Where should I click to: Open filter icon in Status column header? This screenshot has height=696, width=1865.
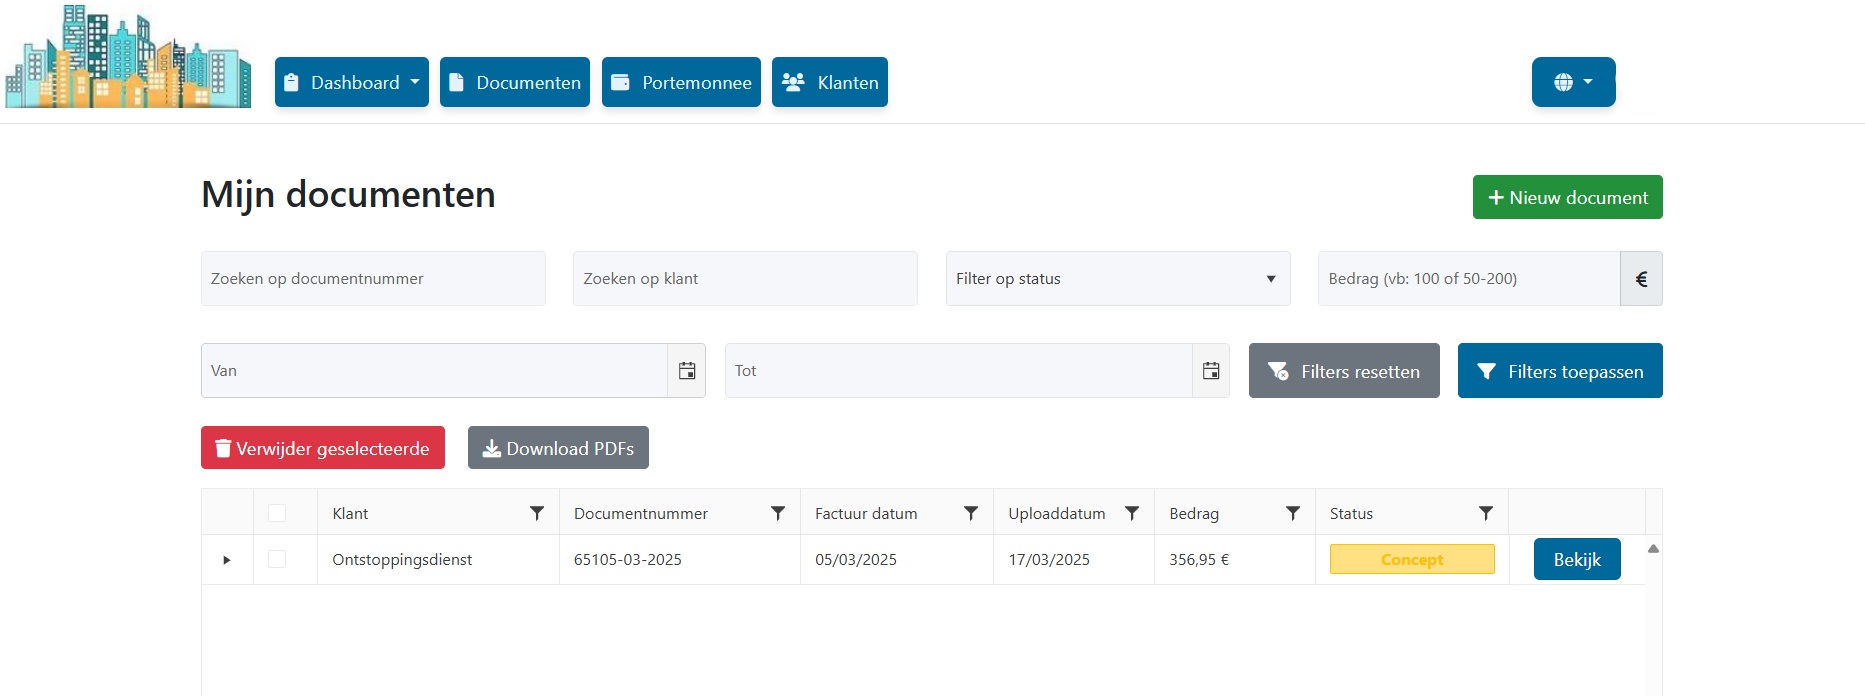pyautogui.click(x=1486, y=513)
